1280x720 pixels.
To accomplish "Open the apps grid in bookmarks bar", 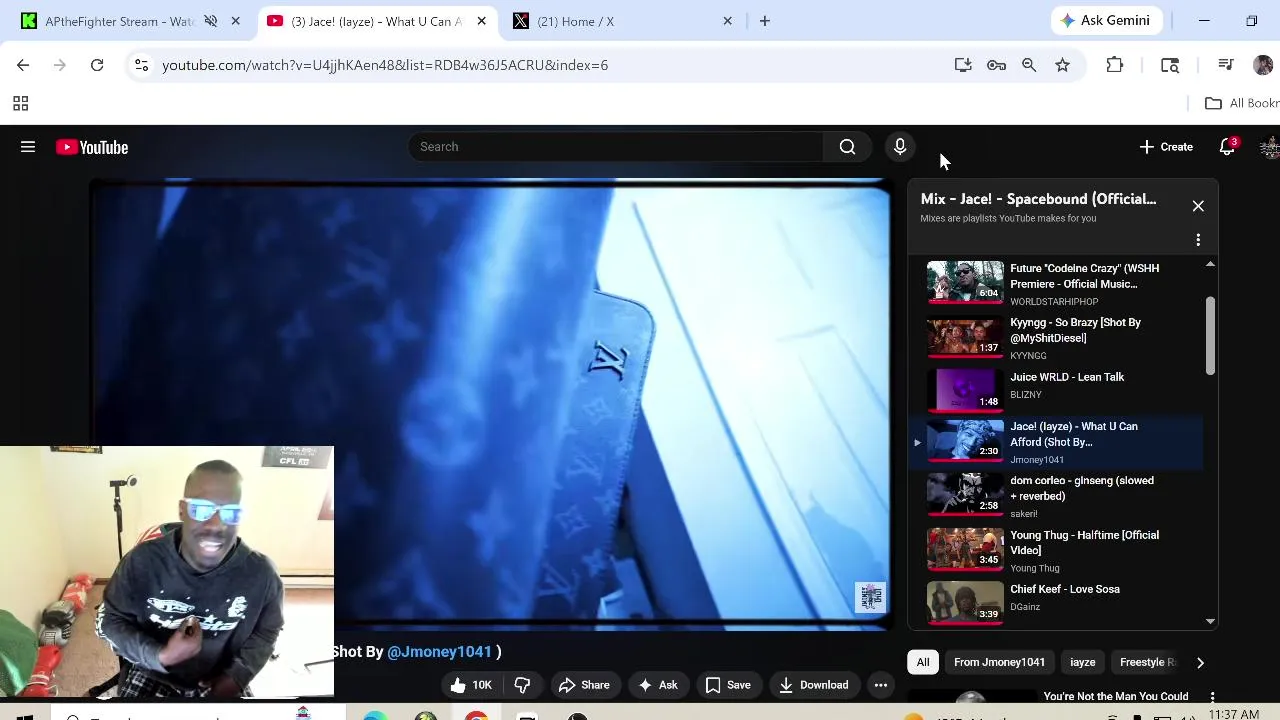I will [20, 103].
